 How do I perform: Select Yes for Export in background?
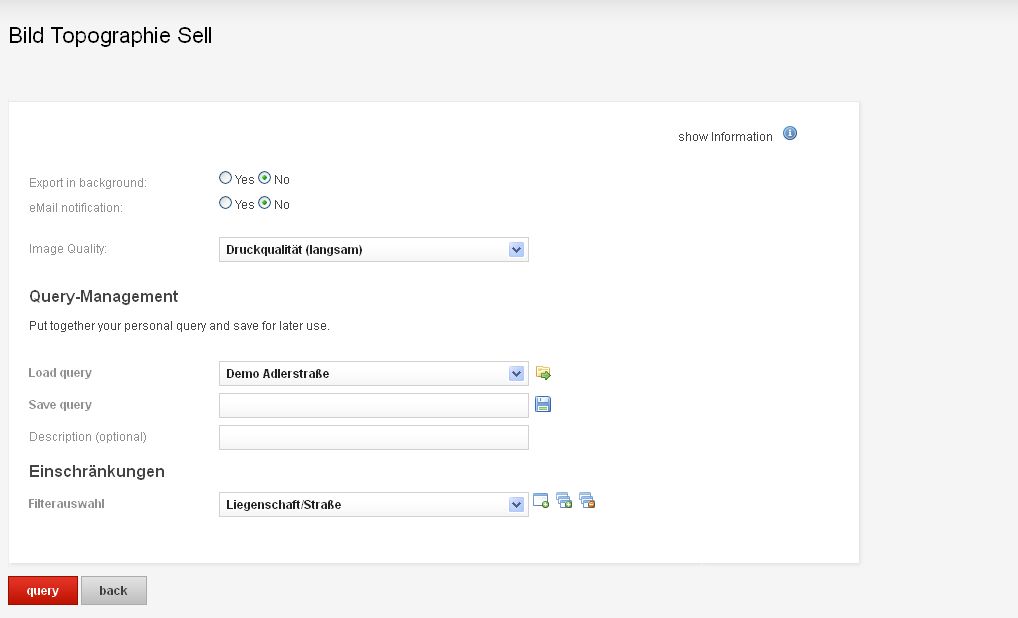(225, 178)
